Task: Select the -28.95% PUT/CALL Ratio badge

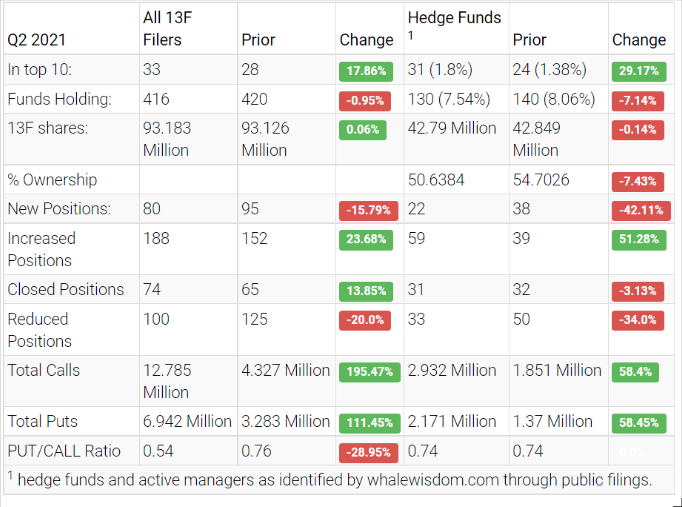Action: (x=369, y=453)
